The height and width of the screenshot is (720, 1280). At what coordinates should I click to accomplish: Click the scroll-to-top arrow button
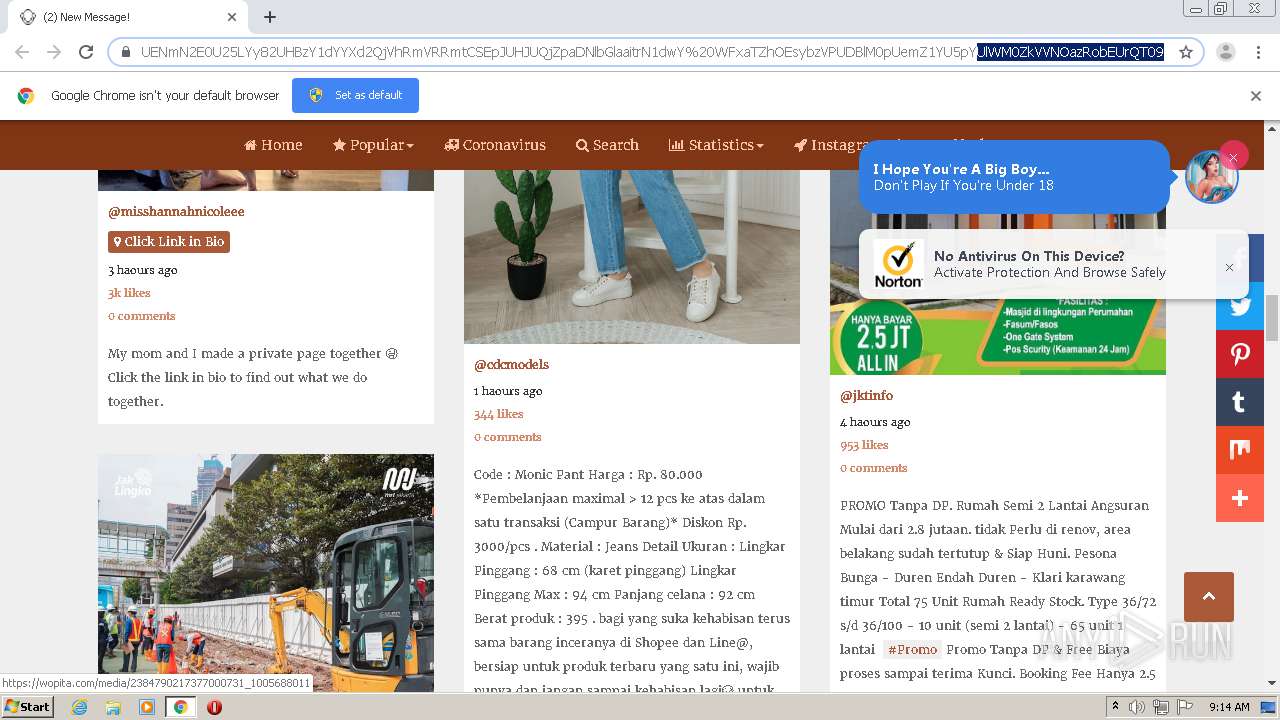click(x=1208, y=597)
